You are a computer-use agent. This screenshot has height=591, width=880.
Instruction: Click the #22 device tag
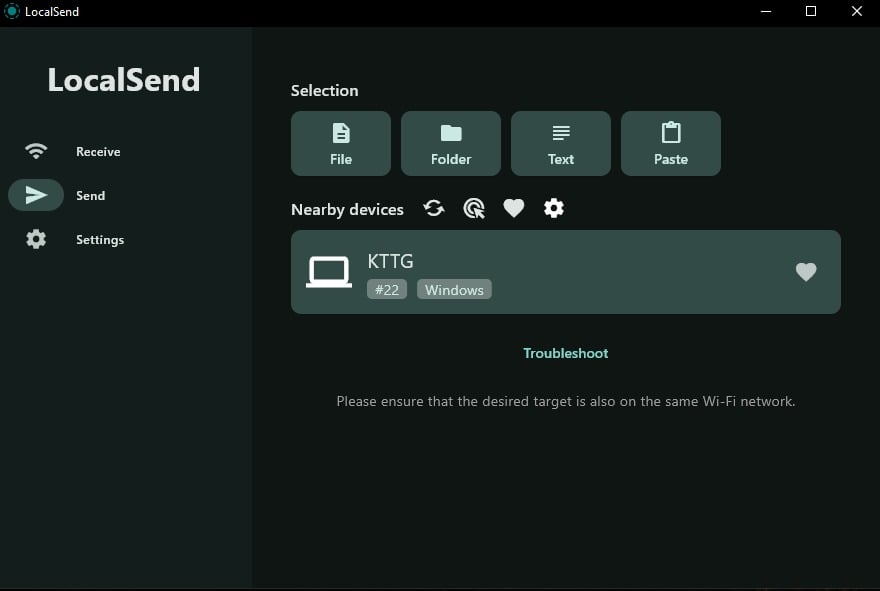[387, 290]
